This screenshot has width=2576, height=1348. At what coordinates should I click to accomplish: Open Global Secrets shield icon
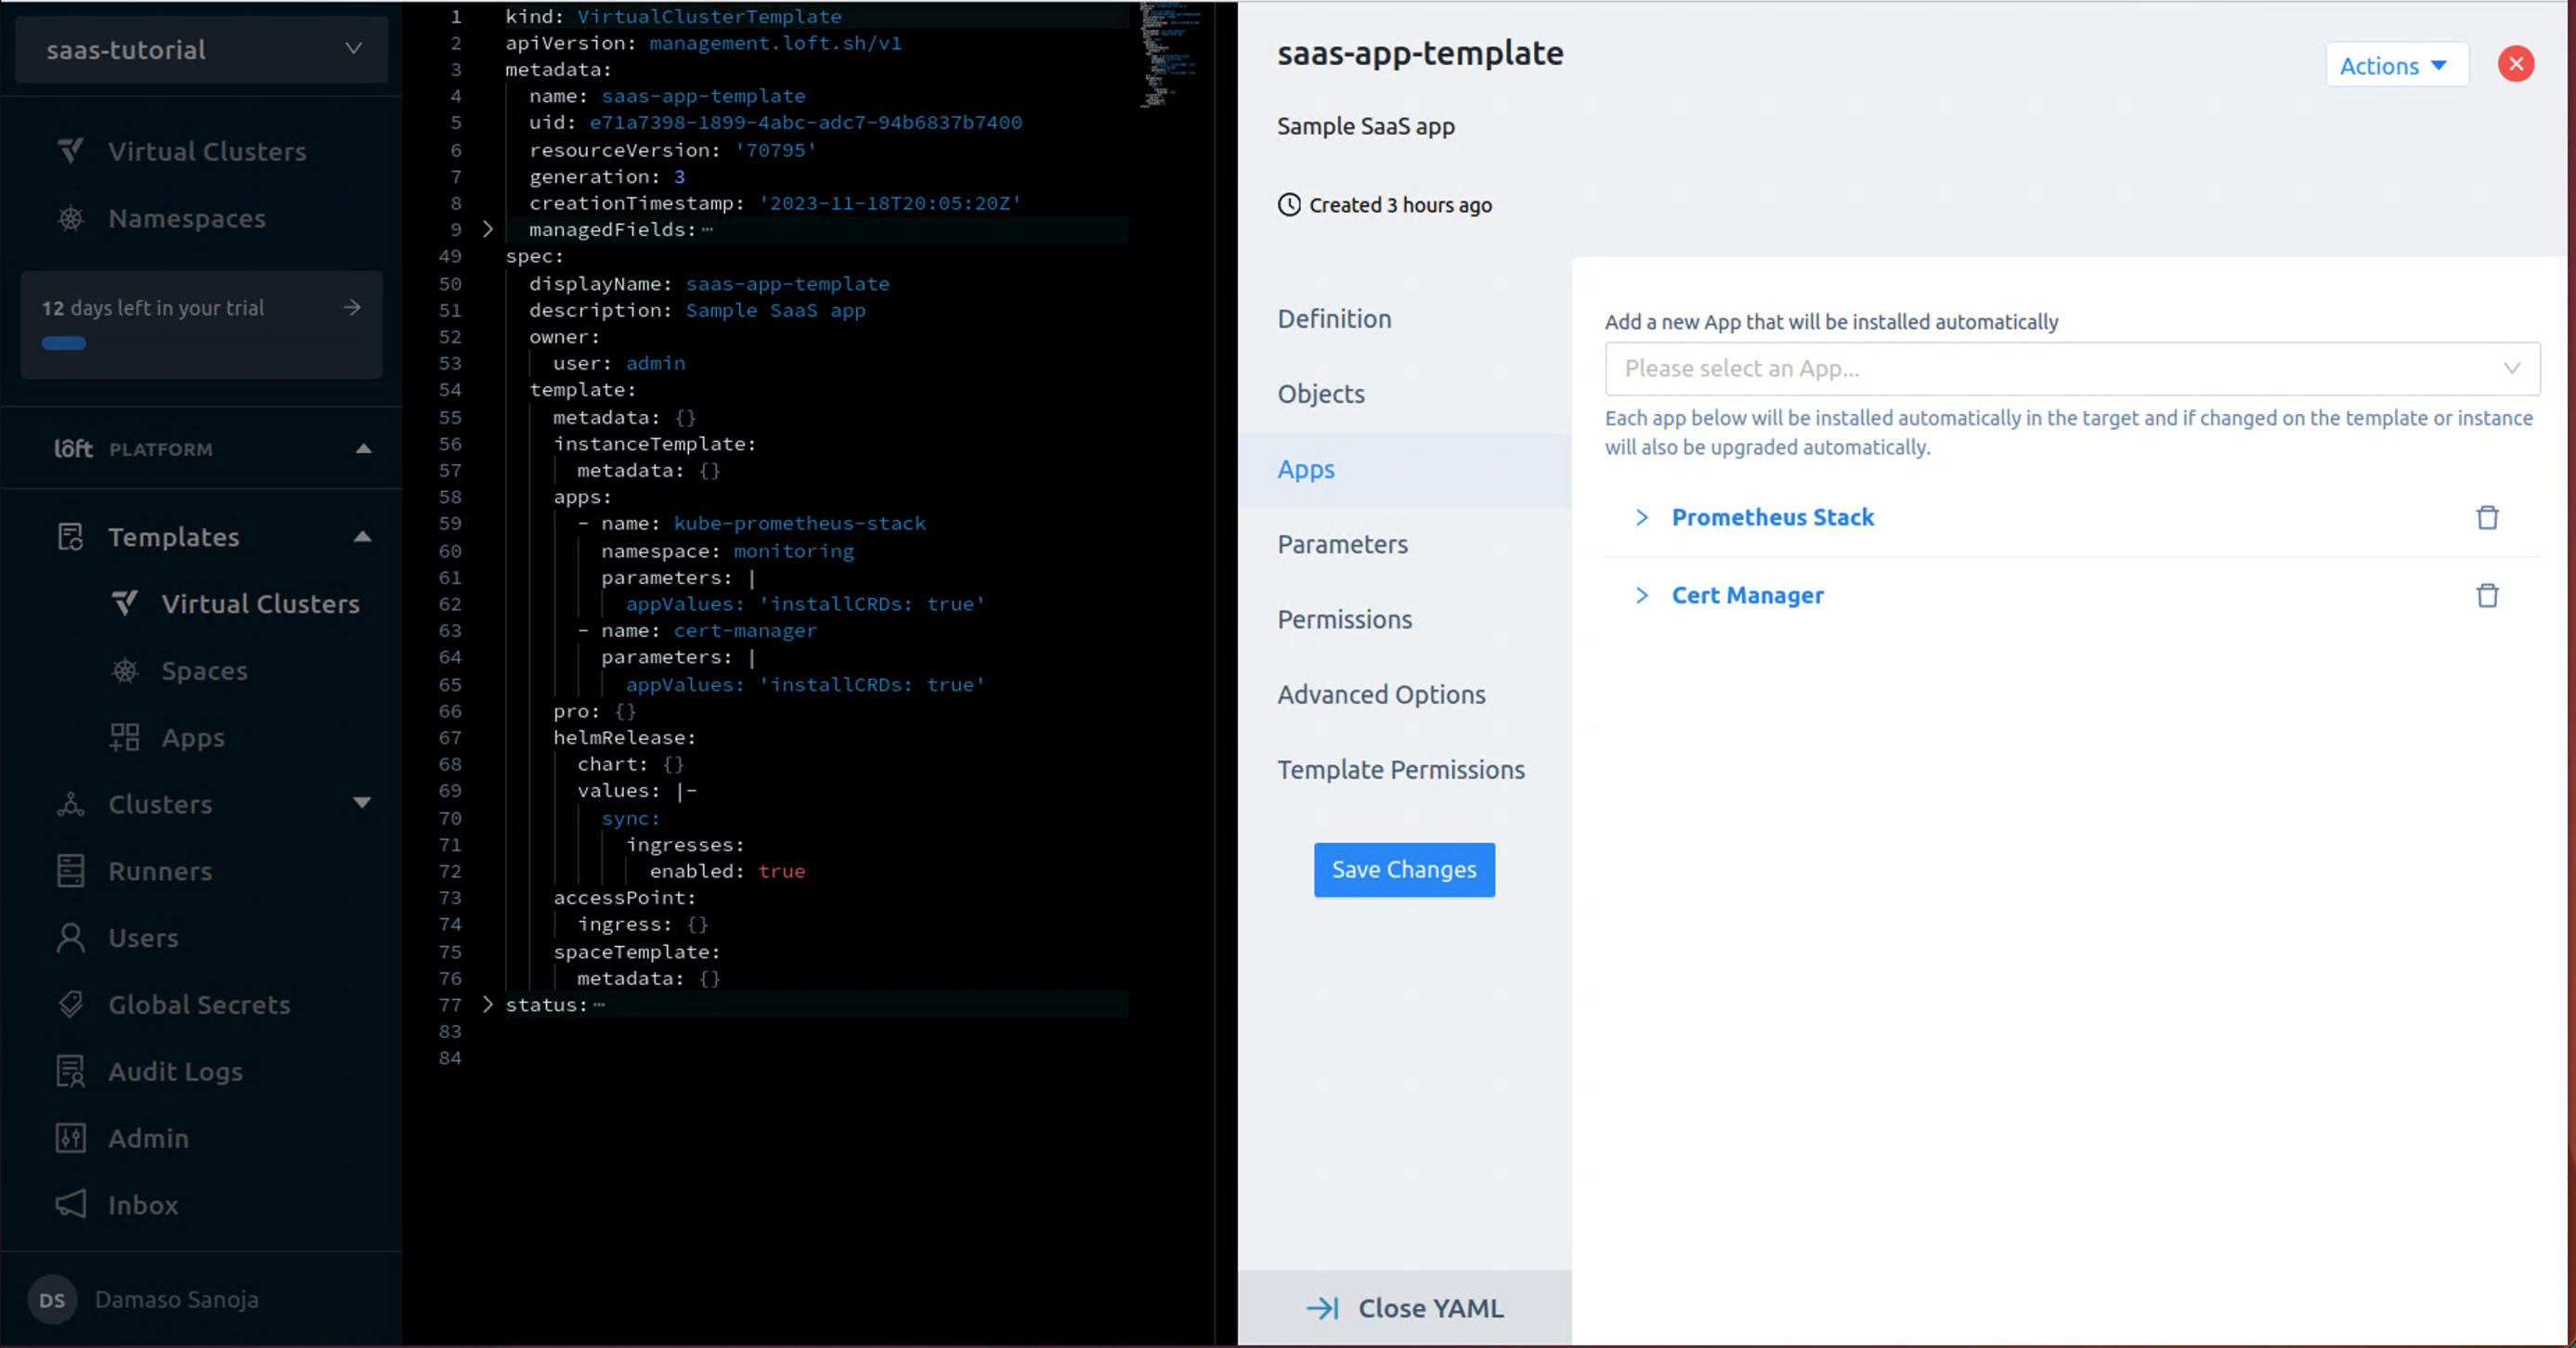70,1004
